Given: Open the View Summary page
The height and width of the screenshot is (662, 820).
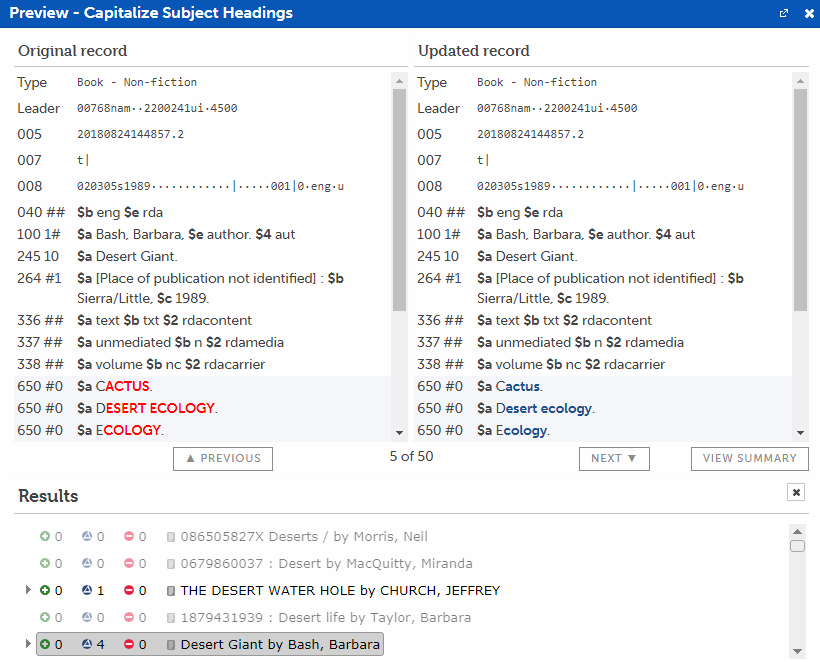Looking at the screenshot, I should 749,458.
